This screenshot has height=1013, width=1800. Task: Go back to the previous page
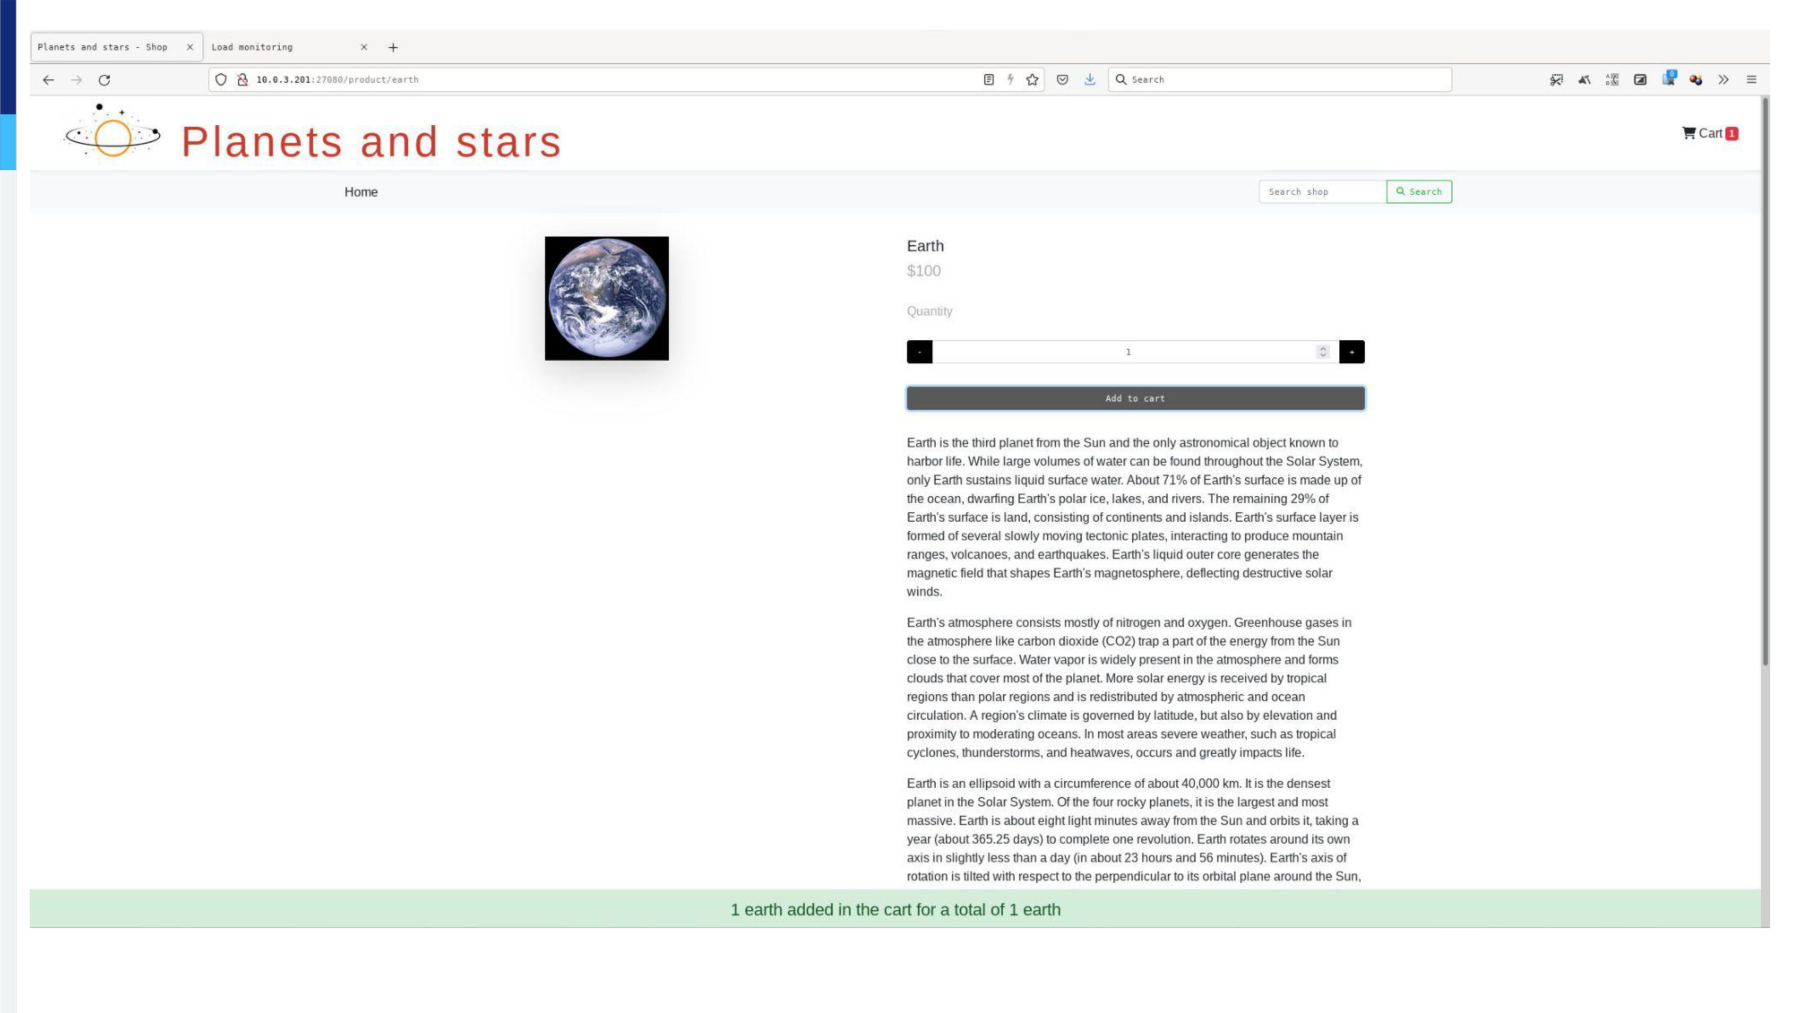[x=48, y=80]
